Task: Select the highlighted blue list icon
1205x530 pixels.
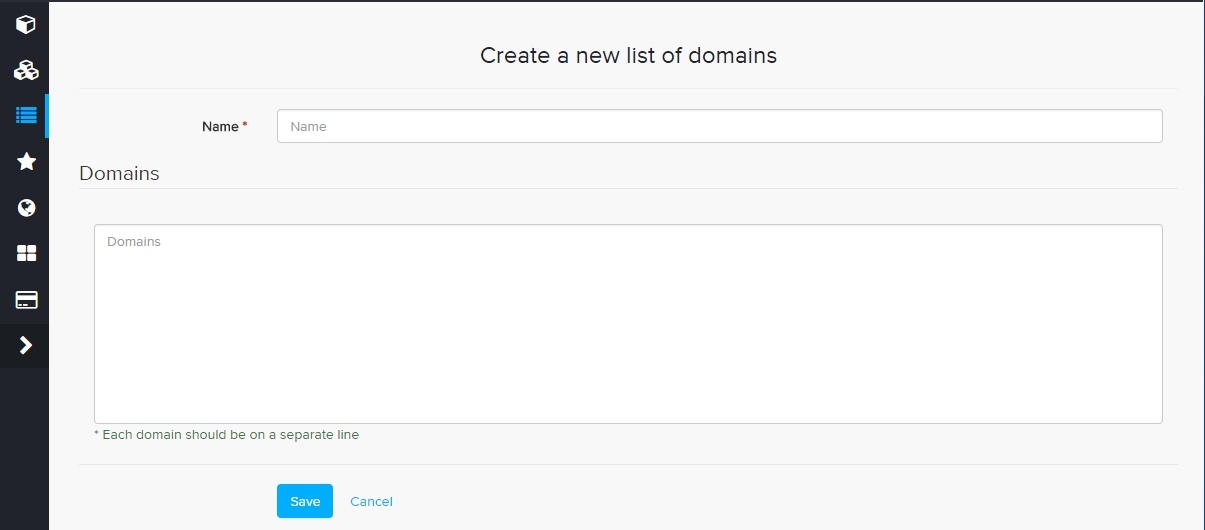Action: point(26,115)
